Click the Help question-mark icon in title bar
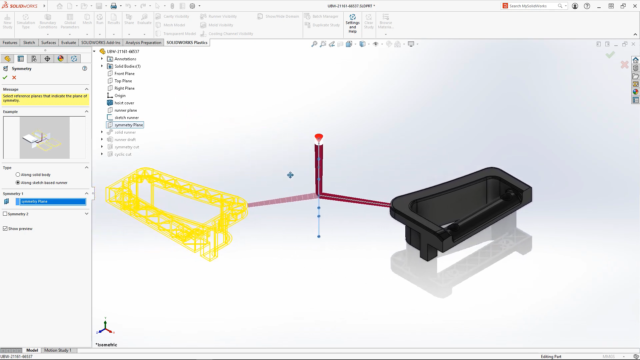 [587, 6]
